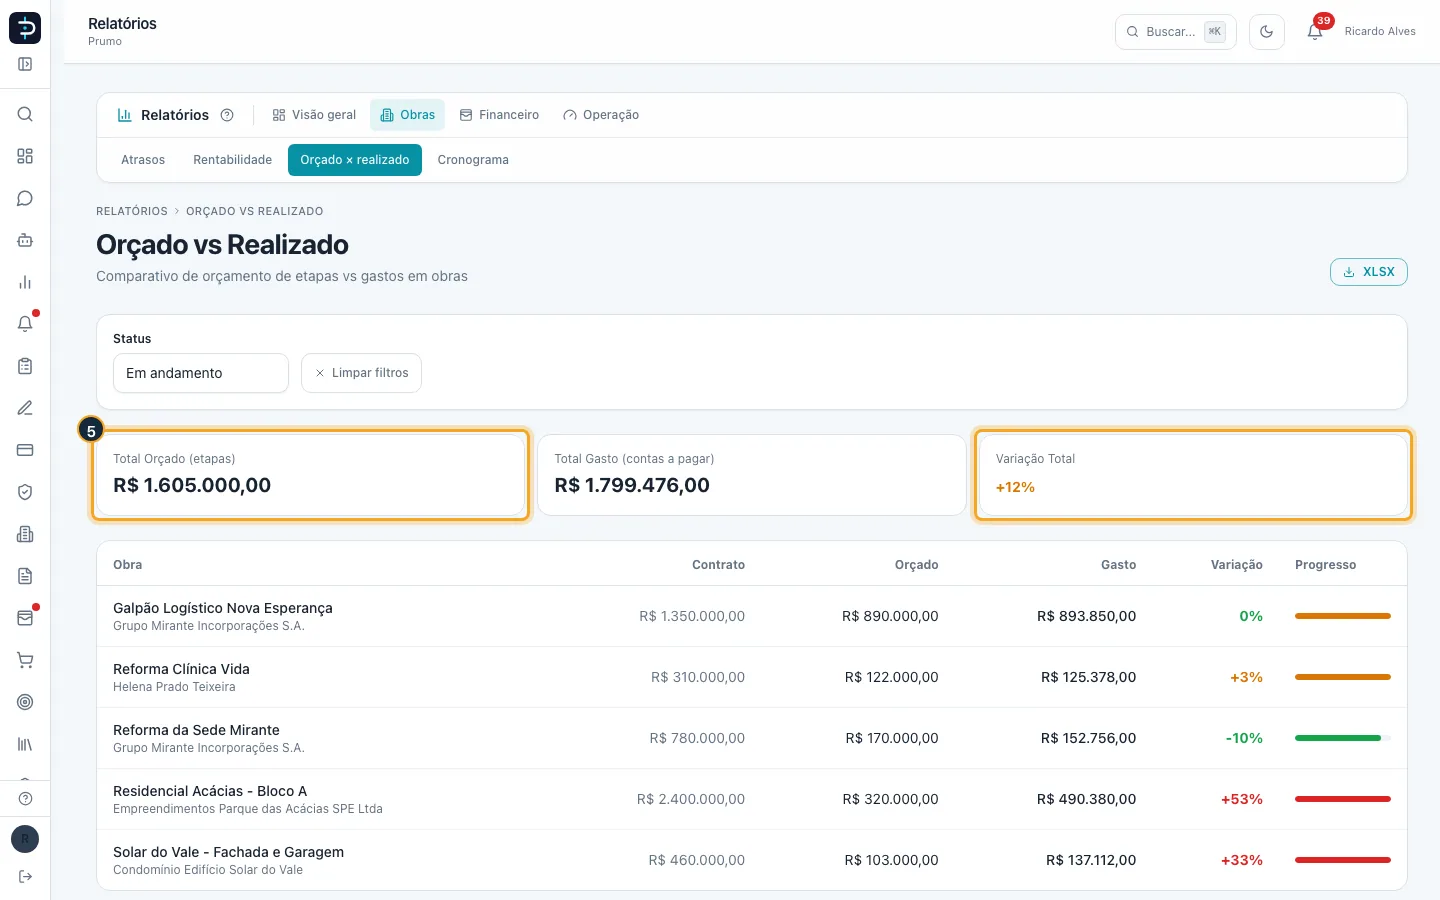This screenshot has width=1440, height=900.
Task: Open the Status dropdown showing Em andamento
Action: coord(201,373)
